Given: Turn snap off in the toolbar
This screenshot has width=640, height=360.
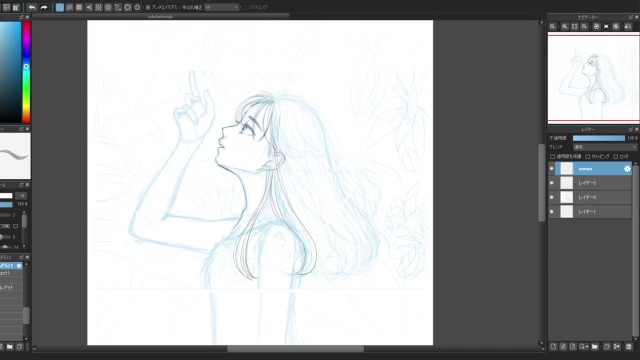Looking at the screenshot, I should coord(60,7).
